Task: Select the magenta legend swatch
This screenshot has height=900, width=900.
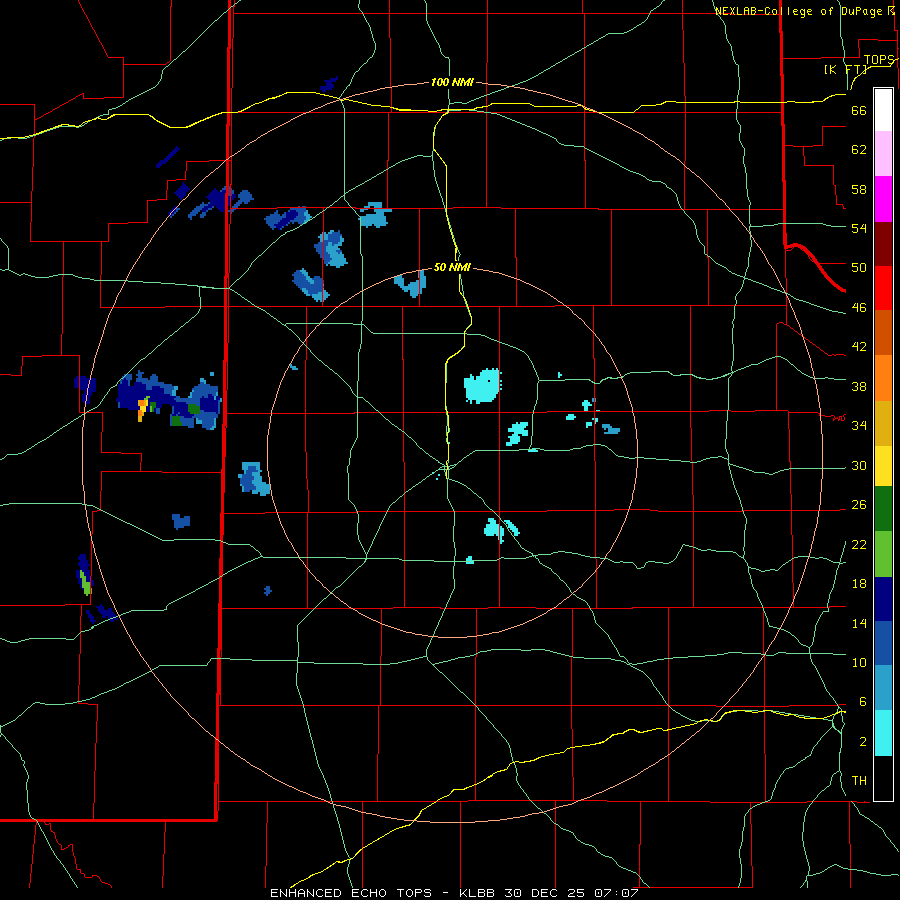Action: pos(883,199)
